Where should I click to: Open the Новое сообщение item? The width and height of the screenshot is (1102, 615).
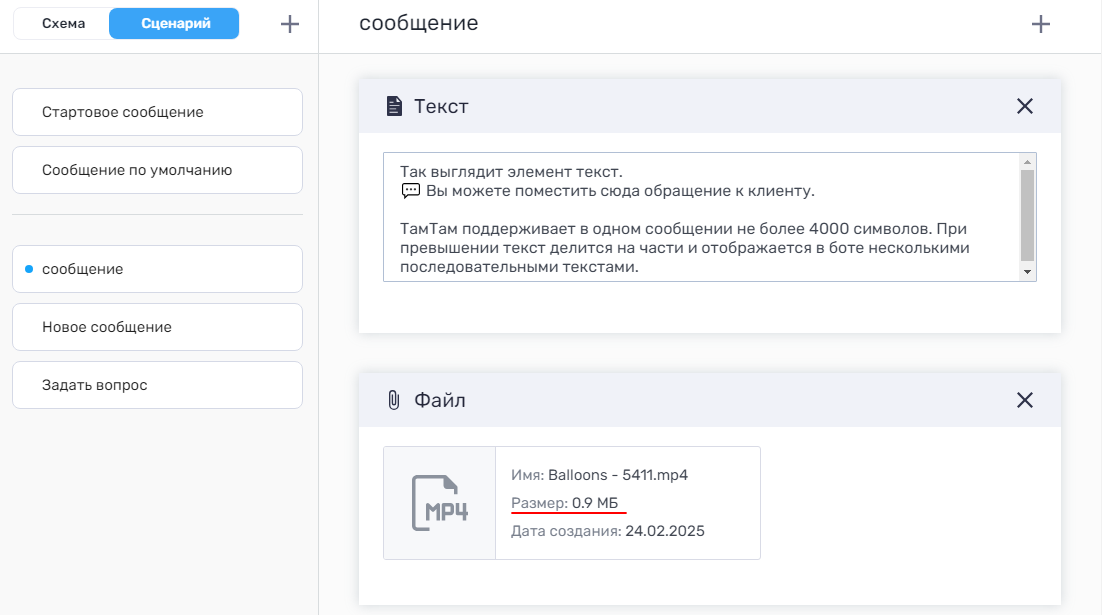pyautogui.click(x=157, y=327)
